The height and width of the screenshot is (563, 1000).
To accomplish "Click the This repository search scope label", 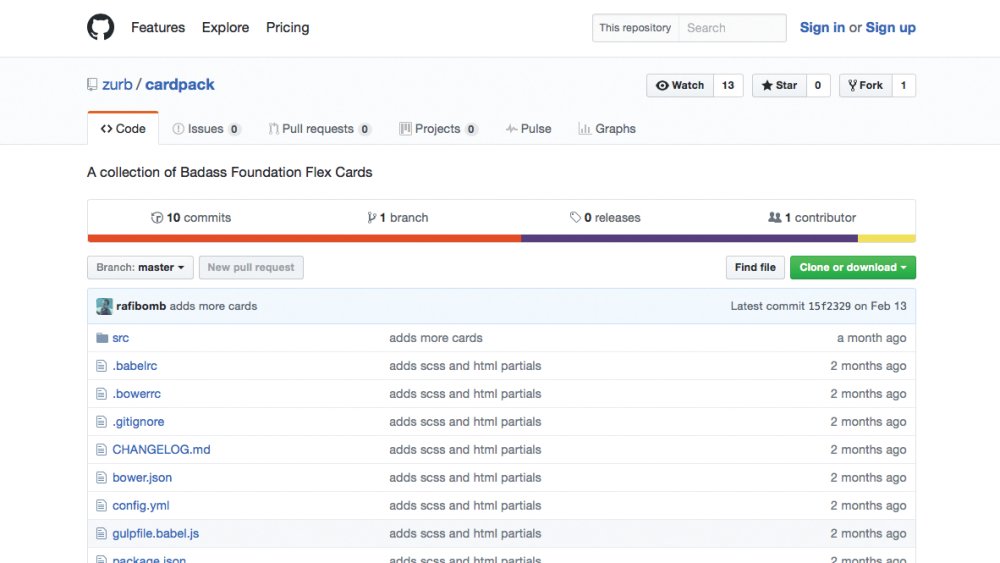I will coord(635,28).
